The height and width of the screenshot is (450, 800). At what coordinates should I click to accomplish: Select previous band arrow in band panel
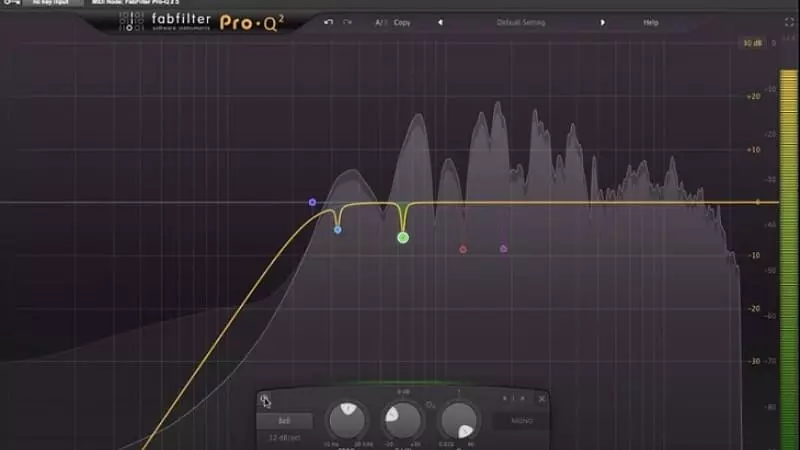pos(505,398)
